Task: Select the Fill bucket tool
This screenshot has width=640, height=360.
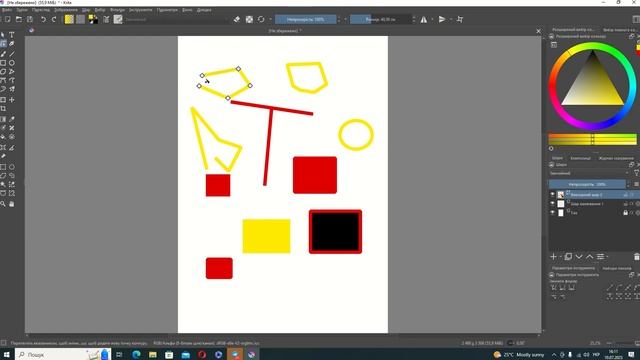Action: [3, 137]
